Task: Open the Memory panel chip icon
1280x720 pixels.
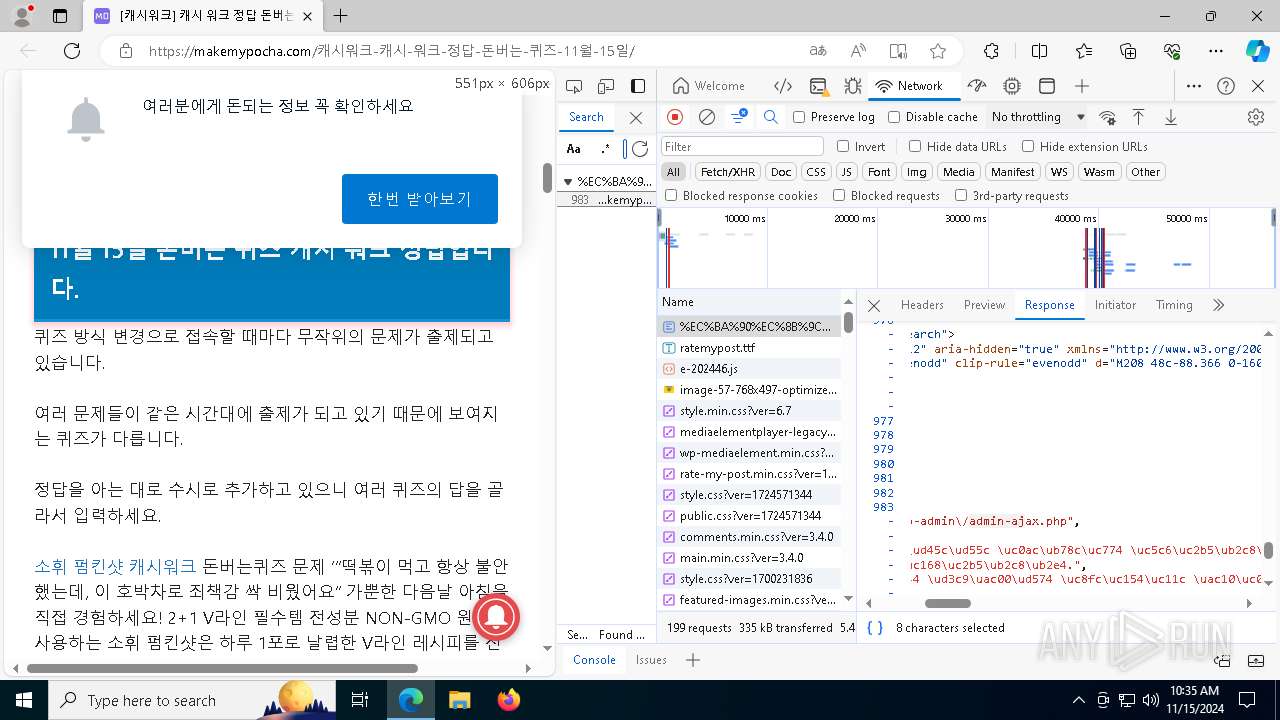Action: coord(1012,86)
